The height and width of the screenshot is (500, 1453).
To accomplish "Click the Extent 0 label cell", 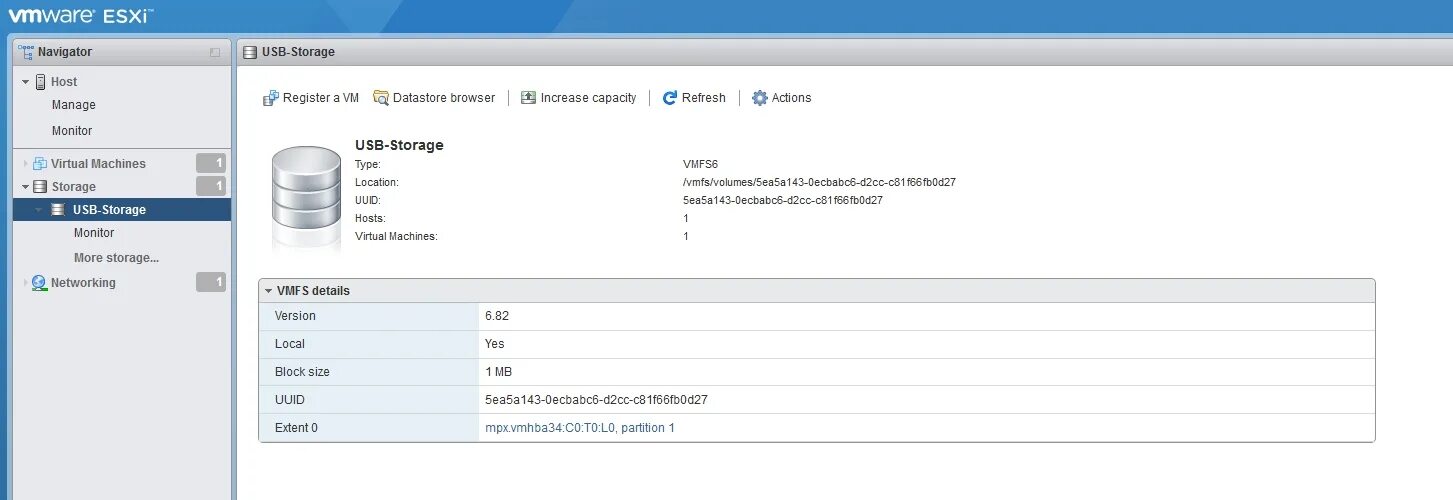I will 369,428.
